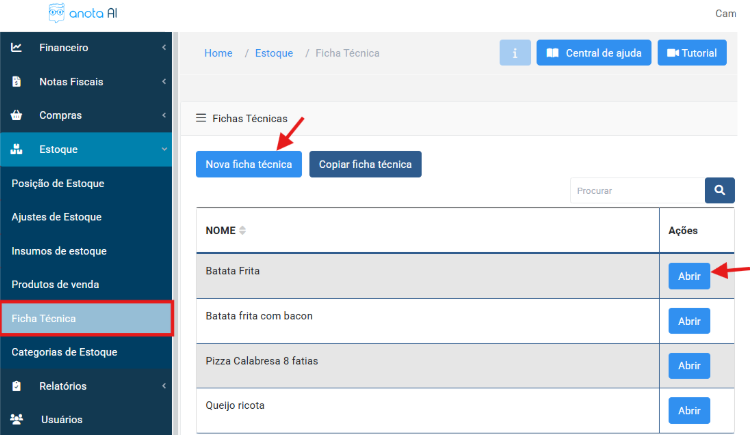The image size is (751, 435).
Task: Expand the Compras submenu arrow
Action: (164, 115)
